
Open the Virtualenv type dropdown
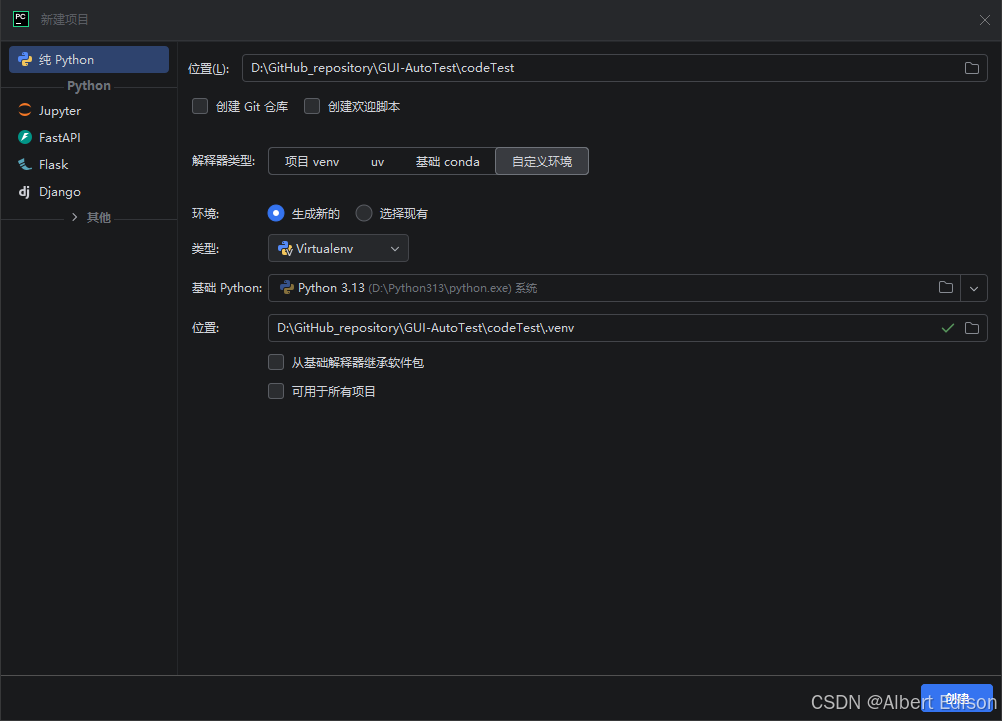click(x=338, y=249)
